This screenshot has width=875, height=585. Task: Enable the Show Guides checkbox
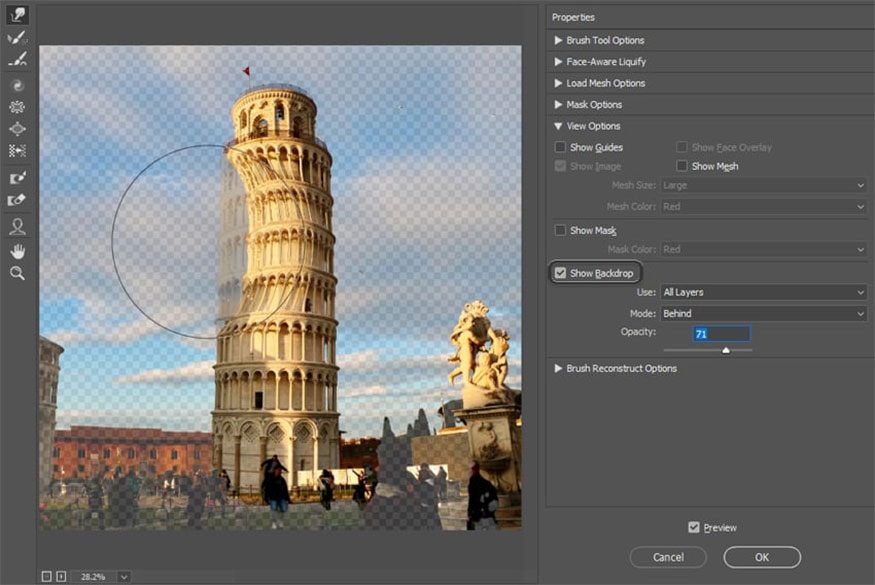pos(561,148)
